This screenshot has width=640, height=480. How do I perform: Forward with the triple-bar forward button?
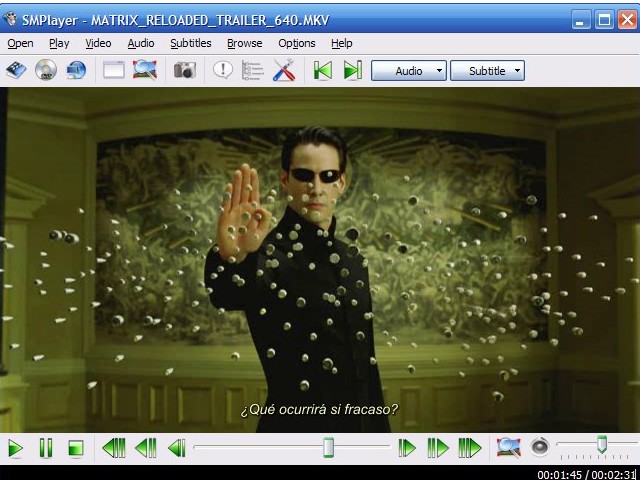pos(470,448)
